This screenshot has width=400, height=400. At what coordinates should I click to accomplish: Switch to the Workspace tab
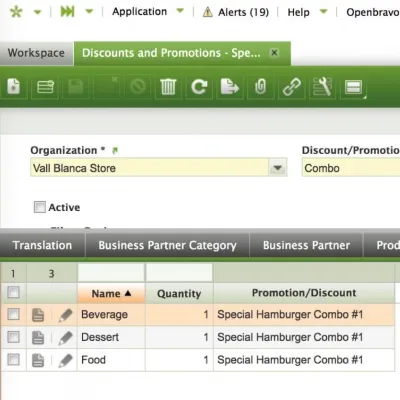(x=36, y=53)
